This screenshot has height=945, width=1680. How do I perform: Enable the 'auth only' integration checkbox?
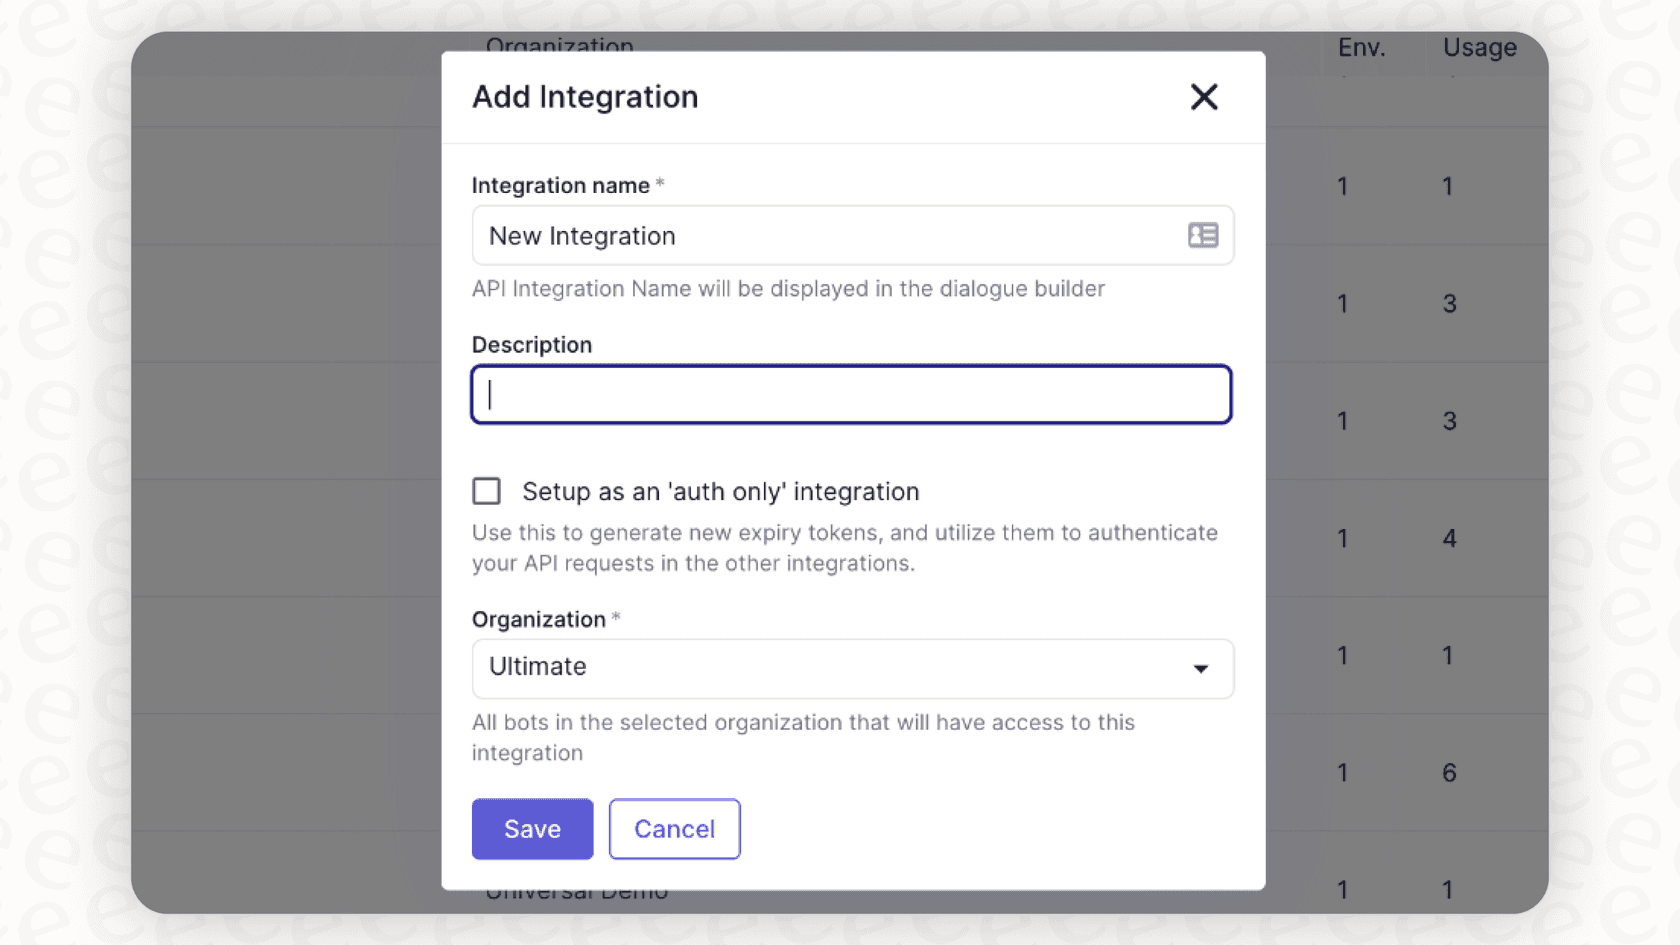click(x=487, y=491)
